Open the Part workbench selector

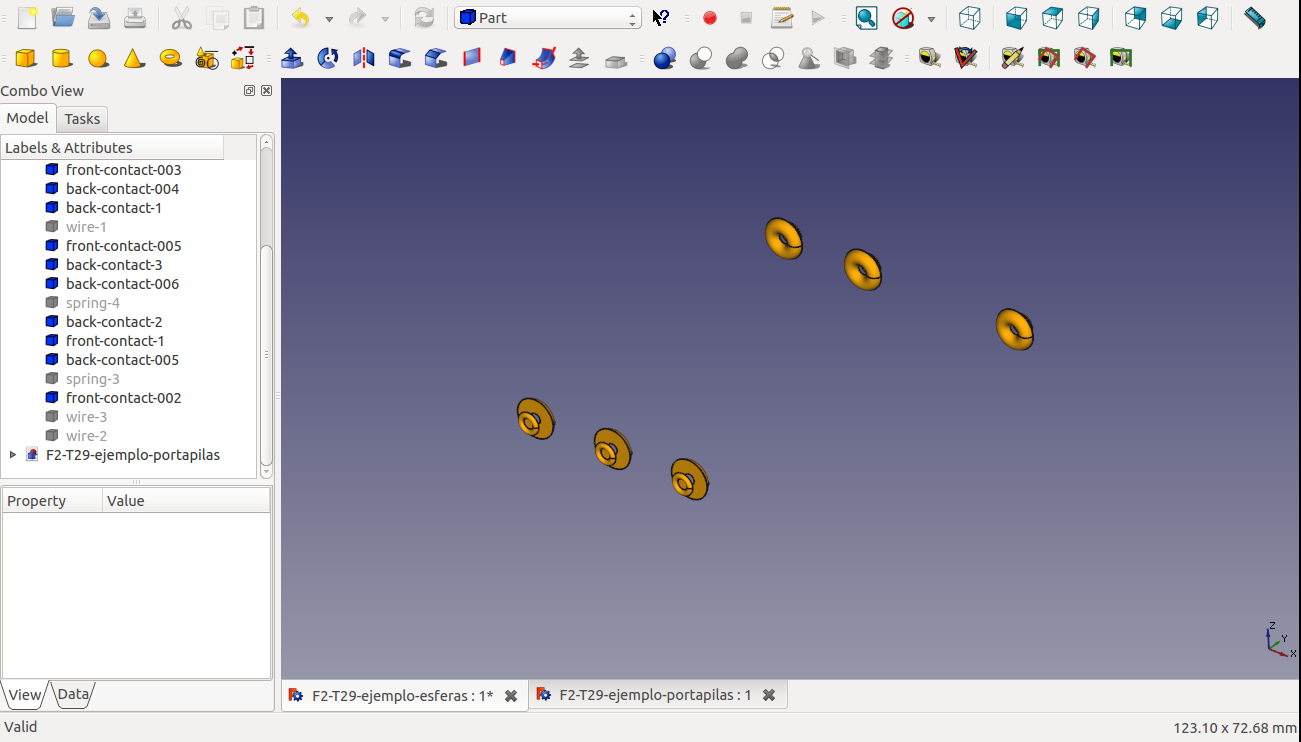(547, 18)
